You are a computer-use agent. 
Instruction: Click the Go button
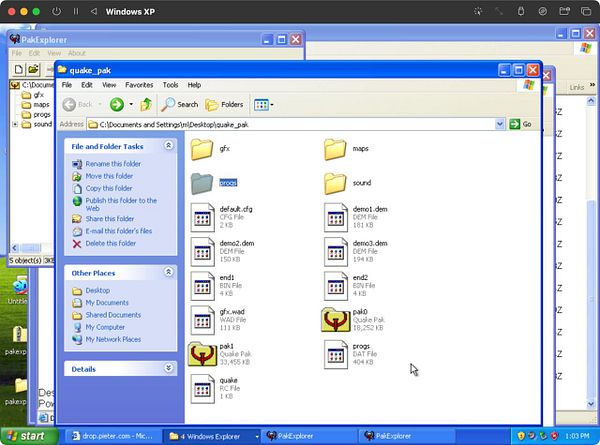tap(520, 124)
